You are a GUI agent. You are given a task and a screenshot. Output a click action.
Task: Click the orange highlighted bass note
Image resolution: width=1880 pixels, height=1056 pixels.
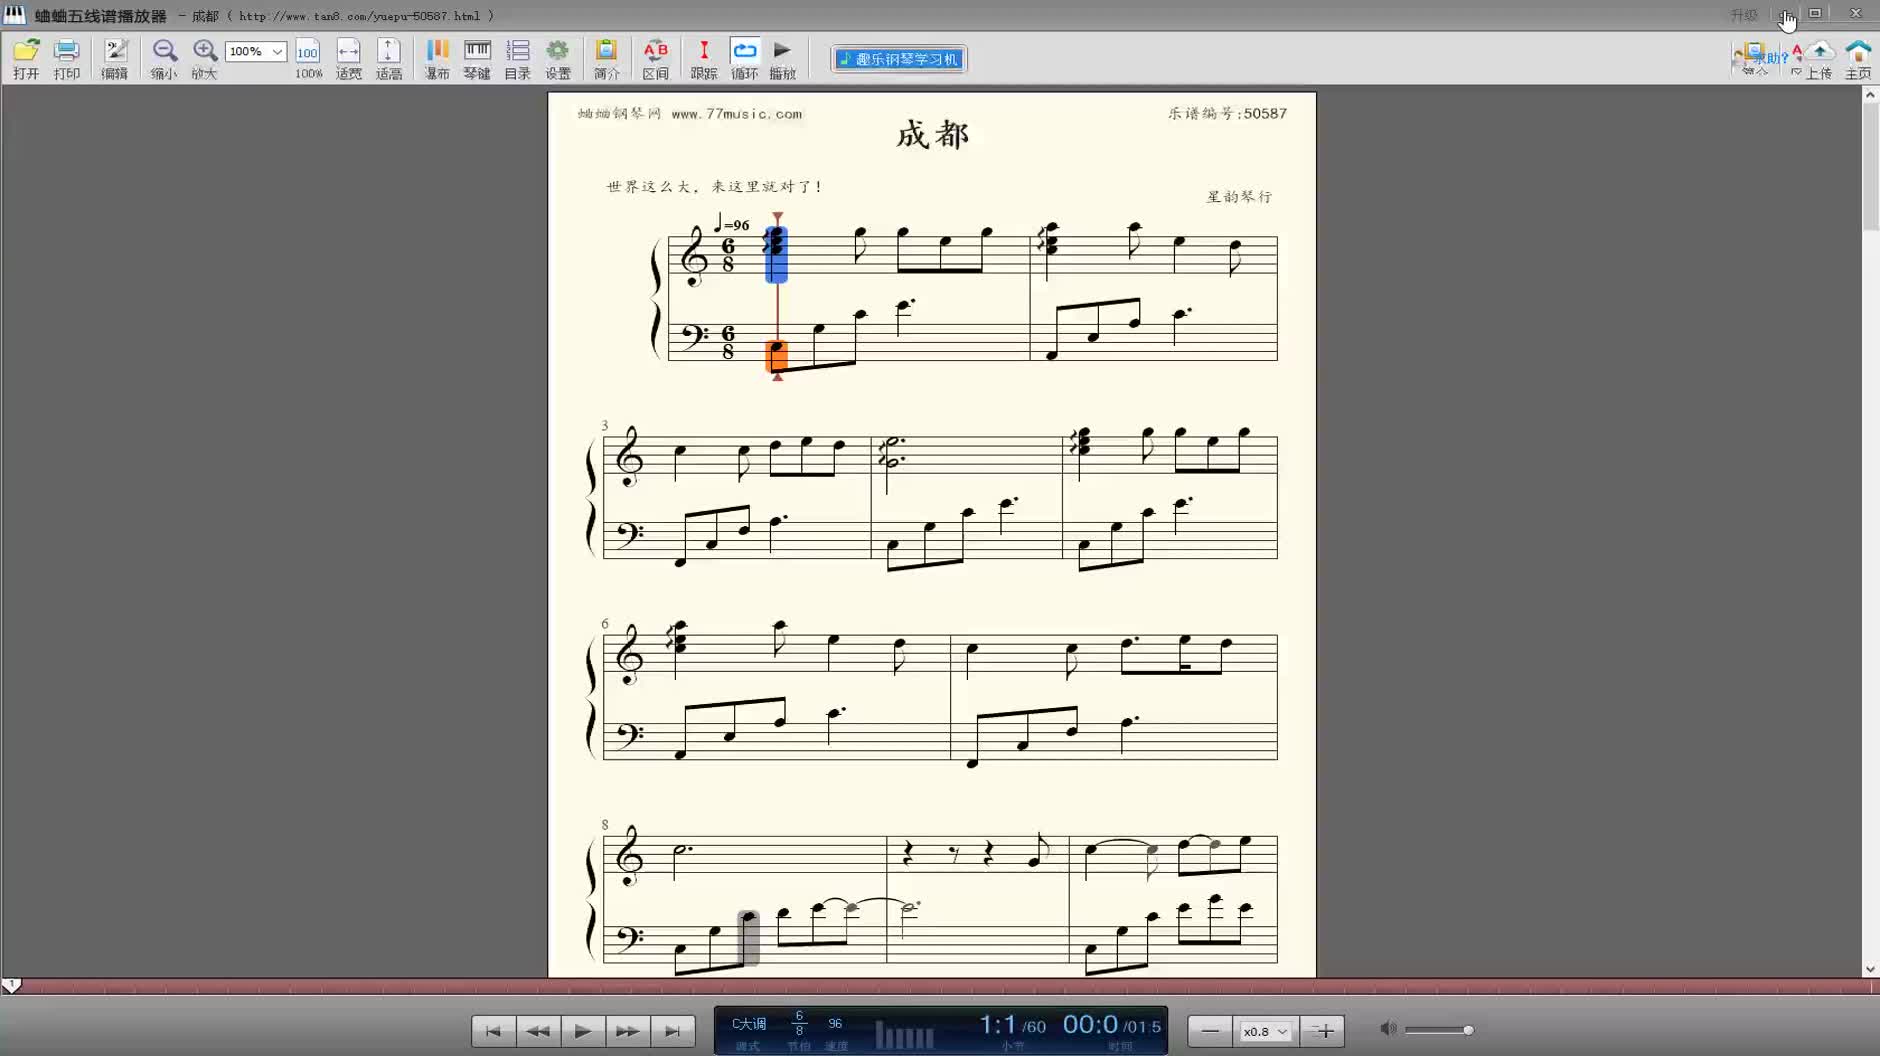click(x=777, y=357)
